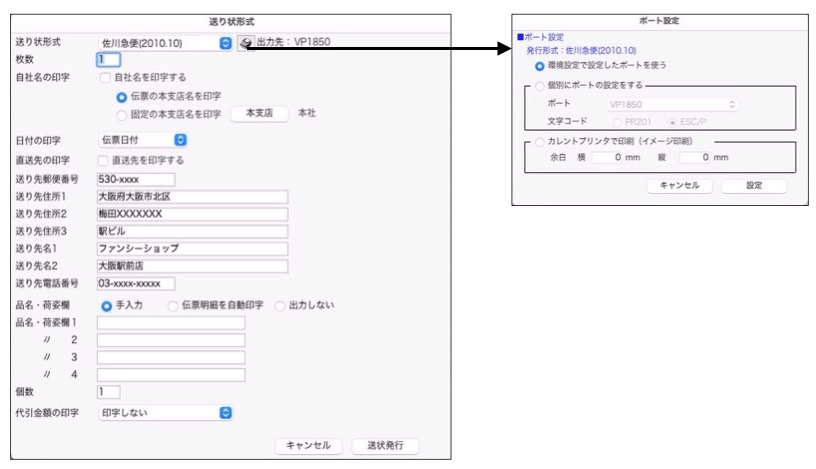Click the printer port settings icon
The image size is (816, 469).
(x=245, y=43)
